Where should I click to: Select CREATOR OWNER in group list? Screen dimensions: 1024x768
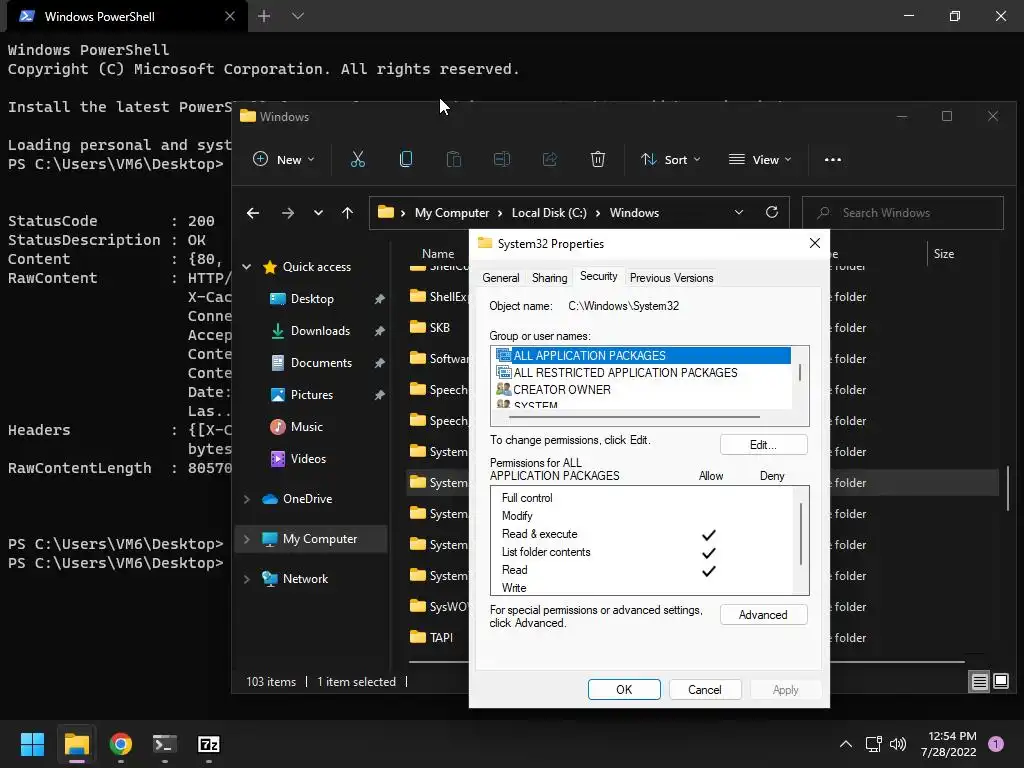point(643,389)
